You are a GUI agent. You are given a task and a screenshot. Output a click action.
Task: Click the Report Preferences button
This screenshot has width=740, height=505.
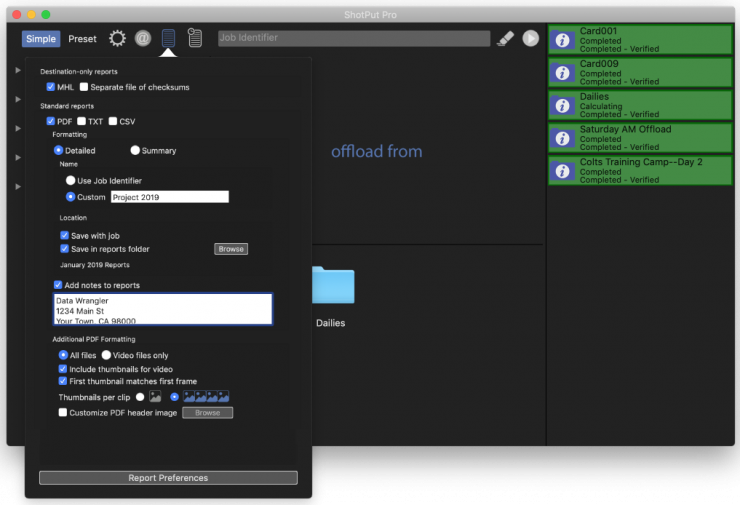tap(168, 478)
